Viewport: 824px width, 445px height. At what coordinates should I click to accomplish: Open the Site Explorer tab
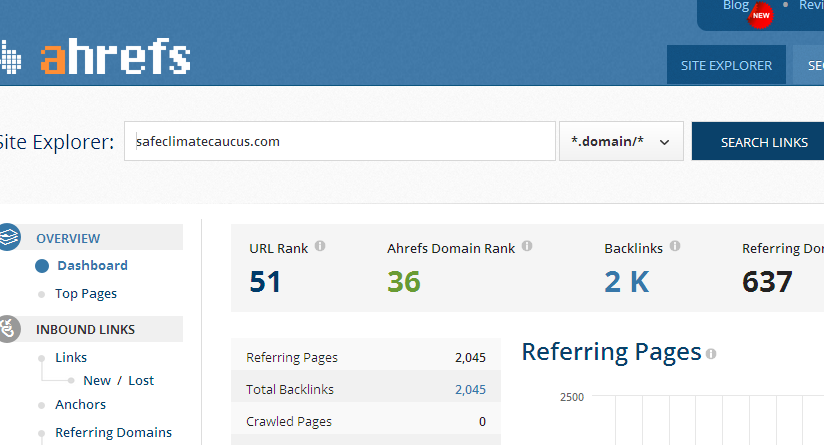click(x=726, y=65)
